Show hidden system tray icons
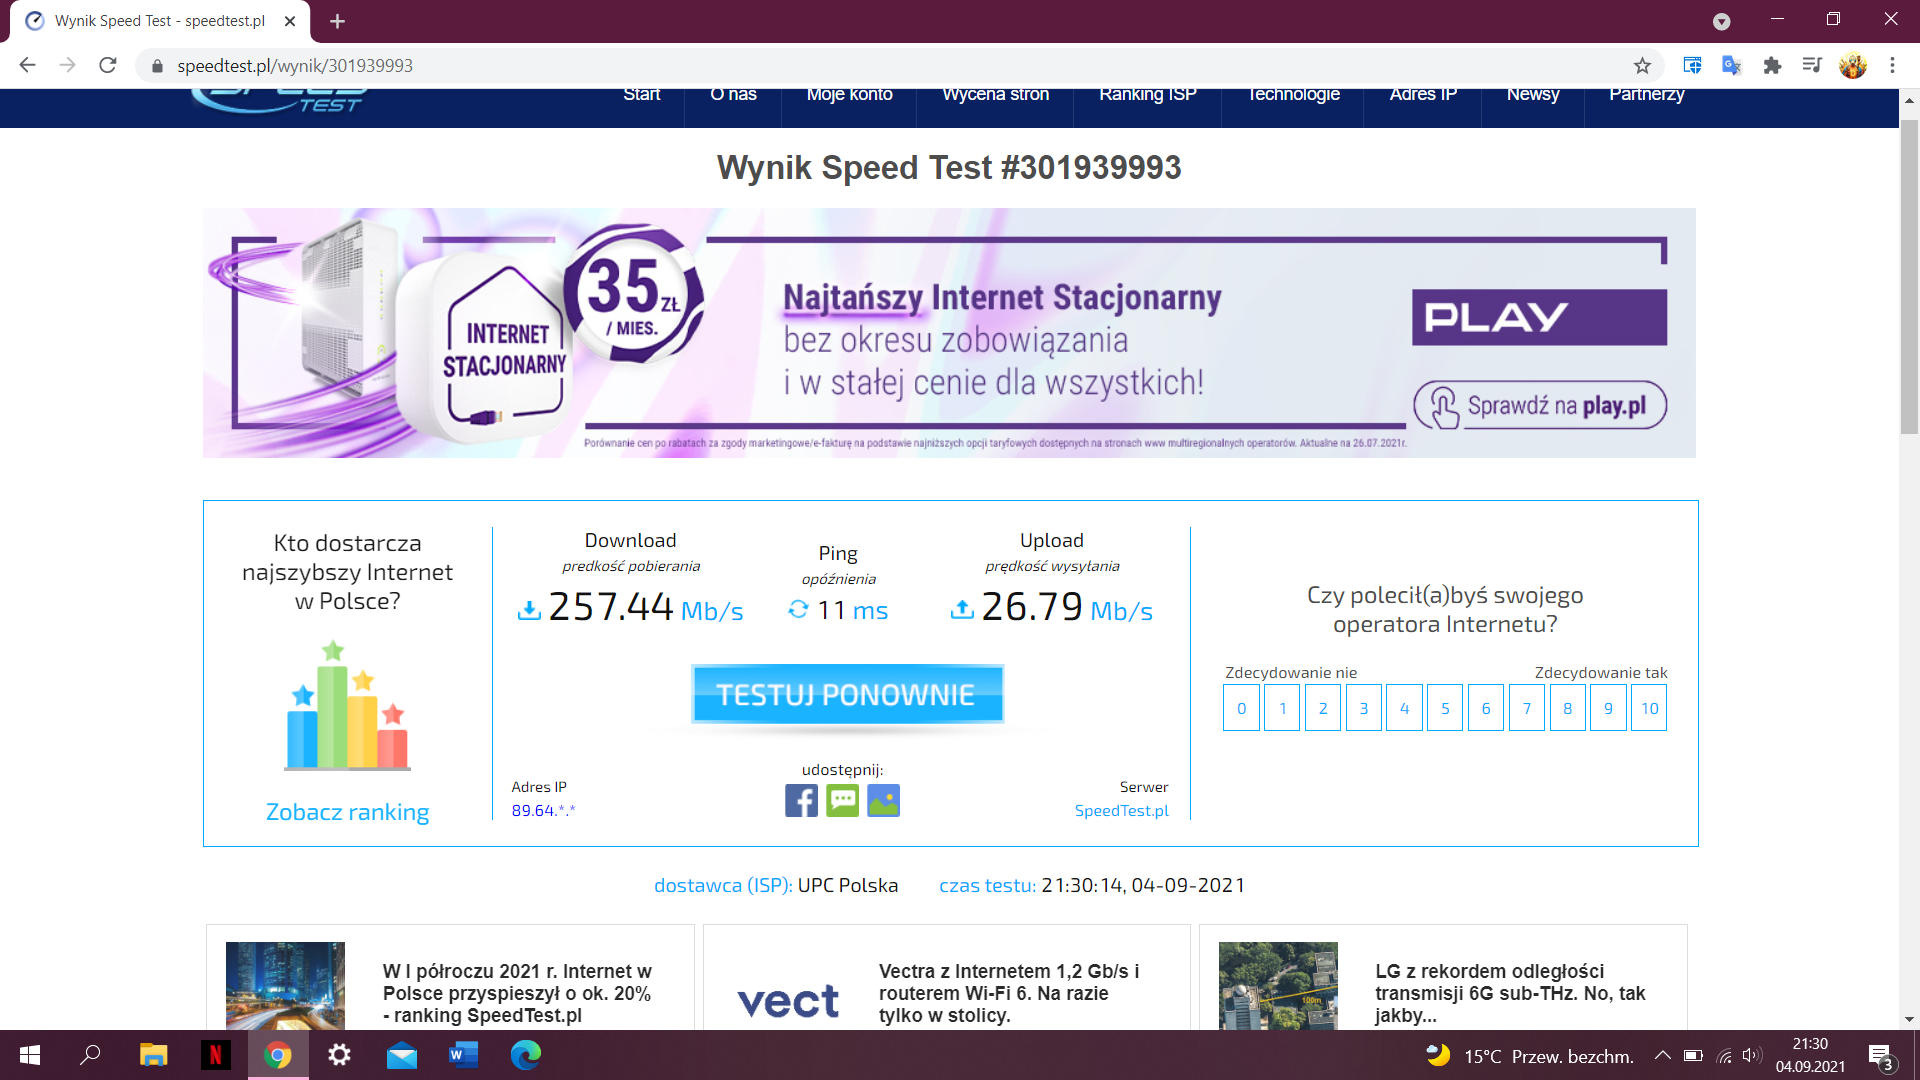Viewport: 1920px width, 1080px height. (1662, 1055)
